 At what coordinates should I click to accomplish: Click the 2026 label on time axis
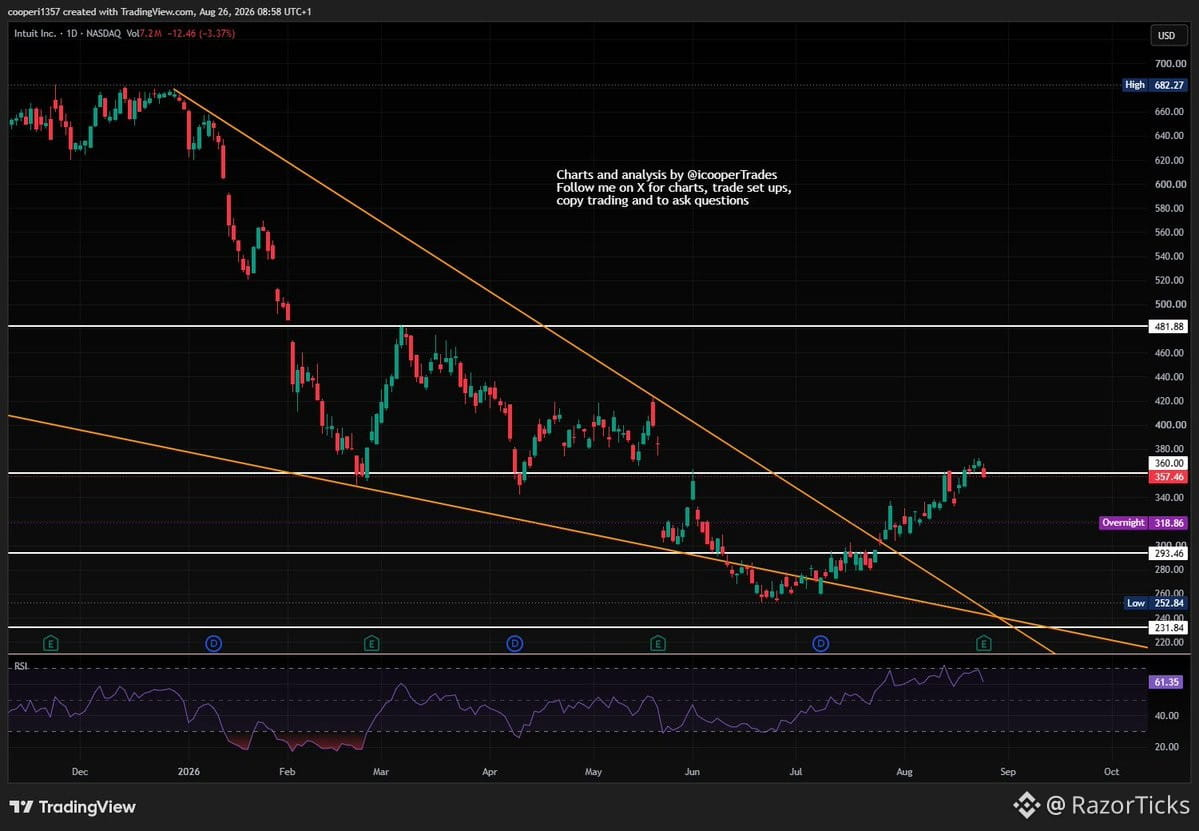point(188,771)
